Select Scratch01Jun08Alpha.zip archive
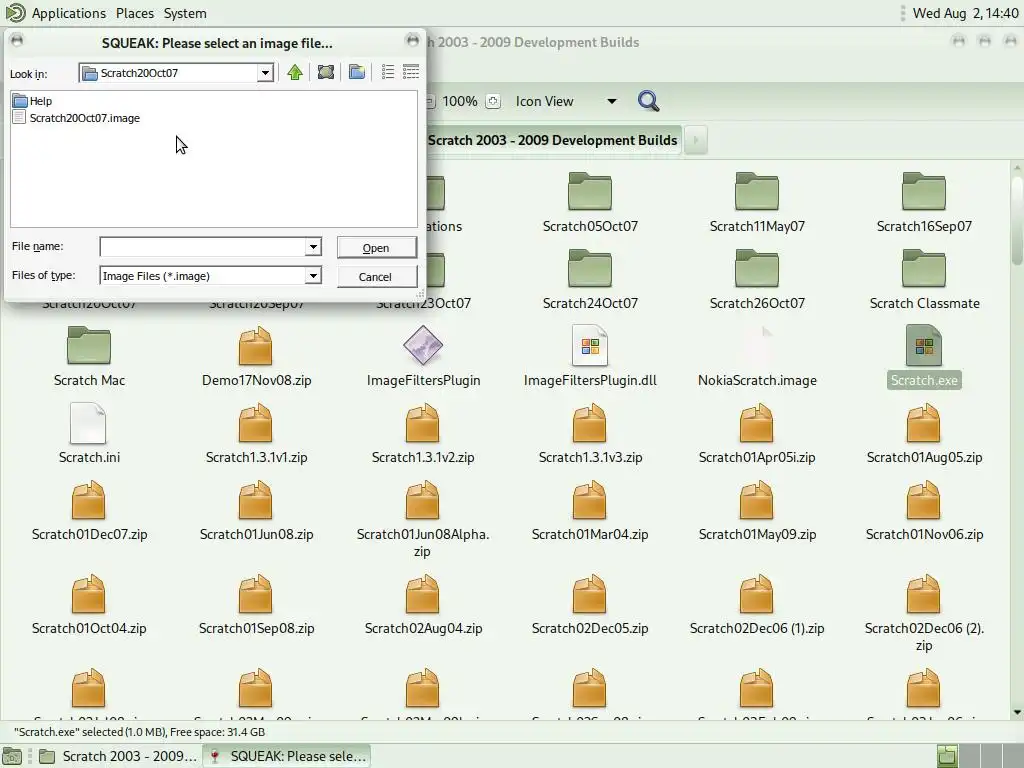1024x768 pixels. click(x=423, y=519)
